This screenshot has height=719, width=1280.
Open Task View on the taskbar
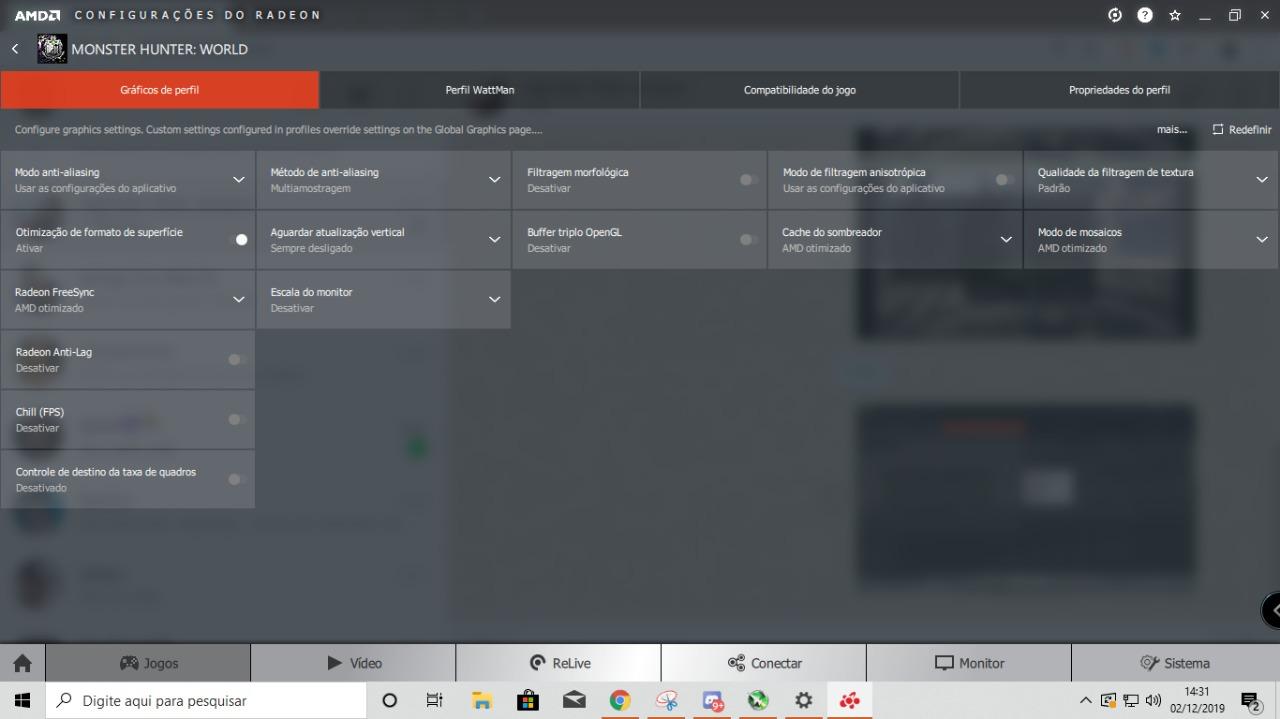pyautogui.click(x=434, y=701)
